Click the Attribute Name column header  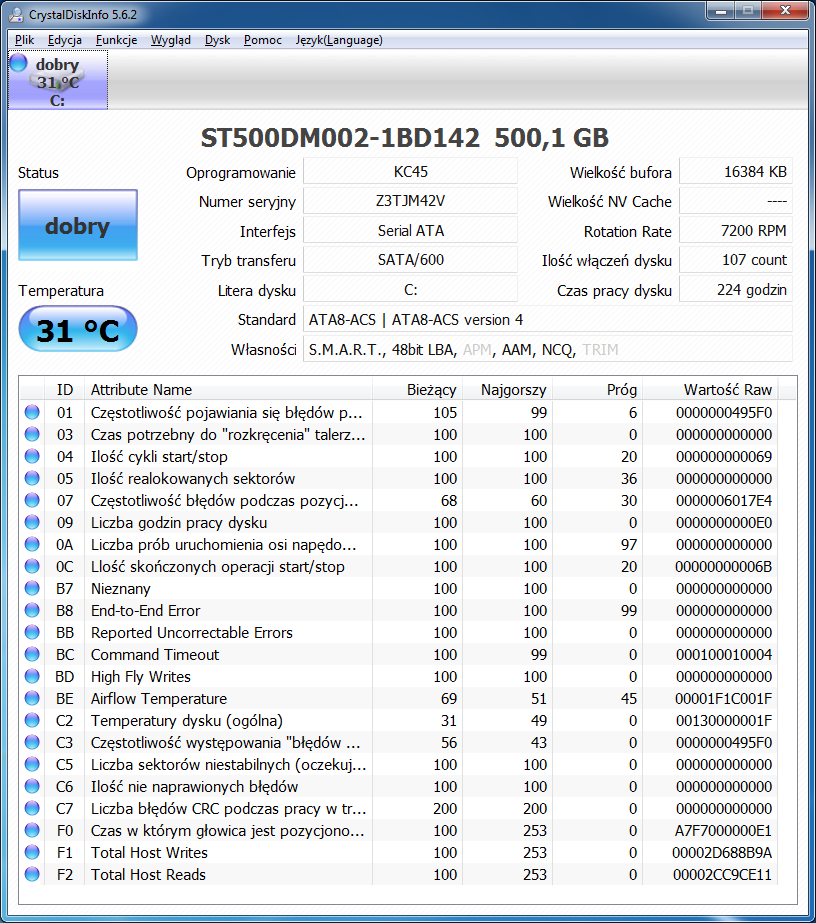[x=228, y=390]
